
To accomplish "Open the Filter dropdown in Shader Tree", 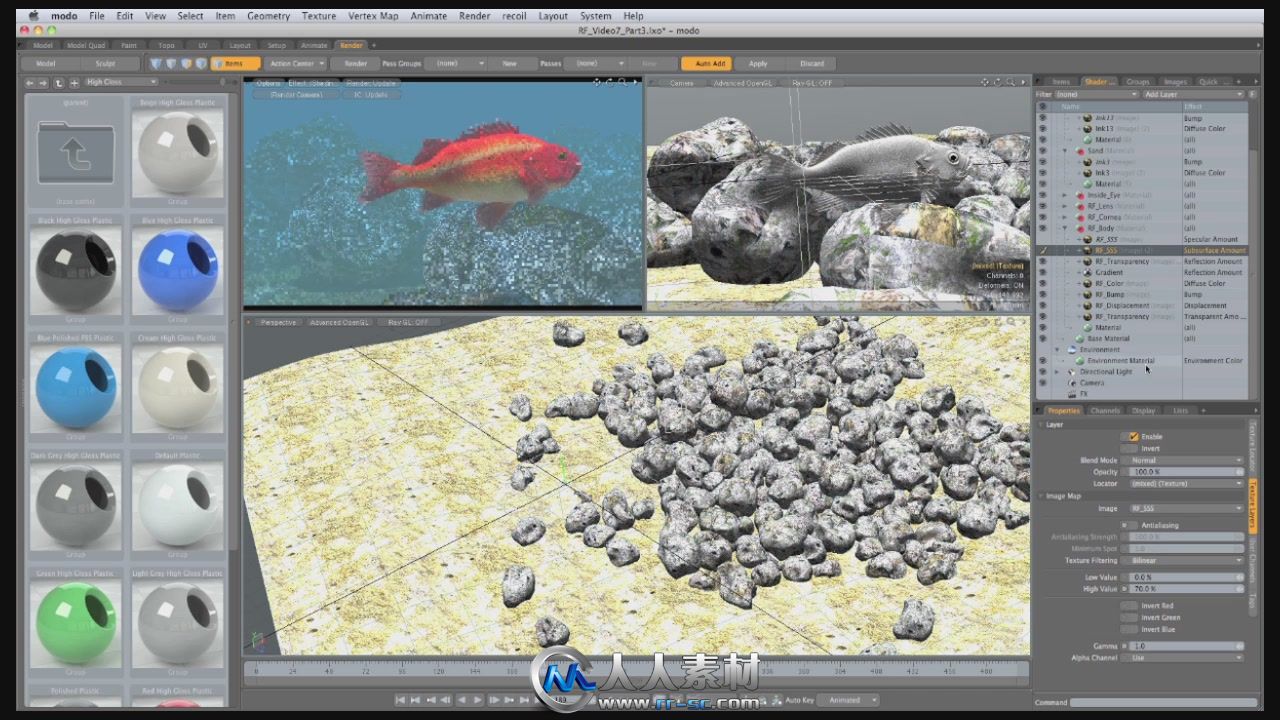I will tap(1097, 94).
